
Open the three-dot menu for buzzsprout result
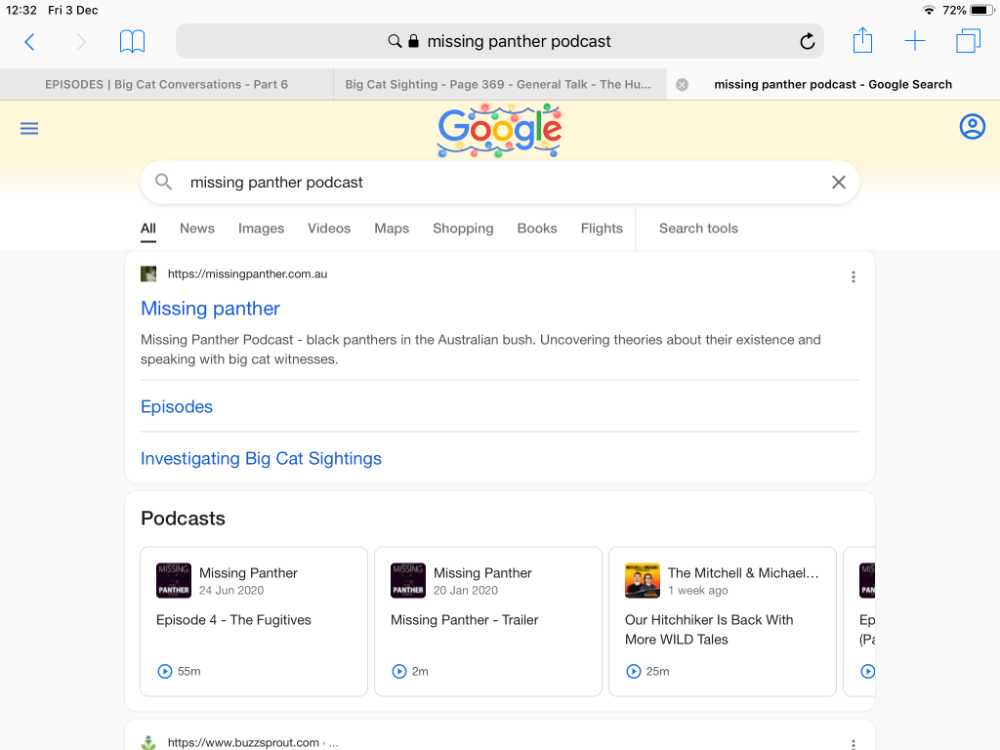[853, 744]
